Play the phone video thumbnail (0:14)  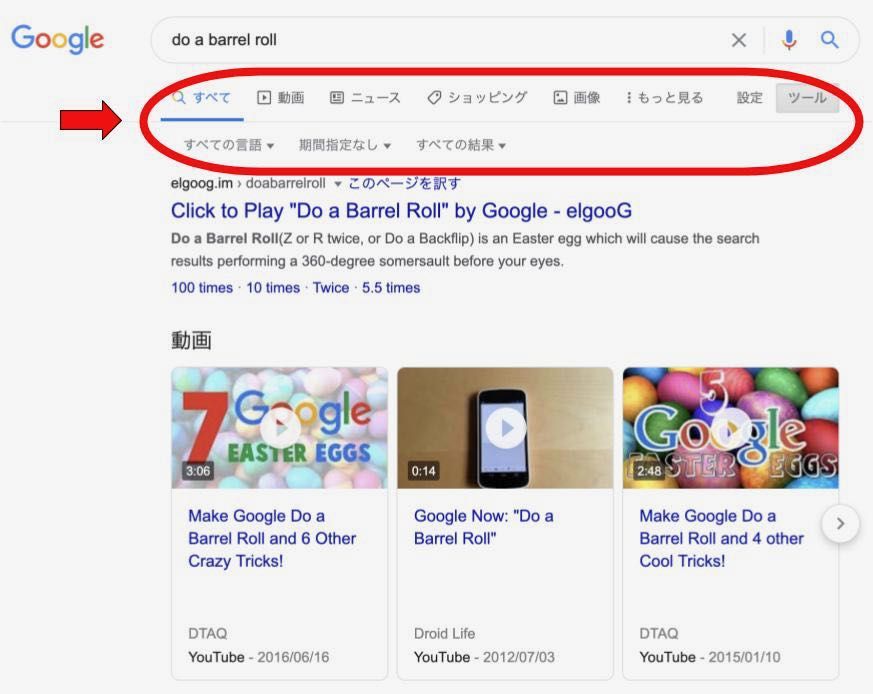tap(505, 428)
